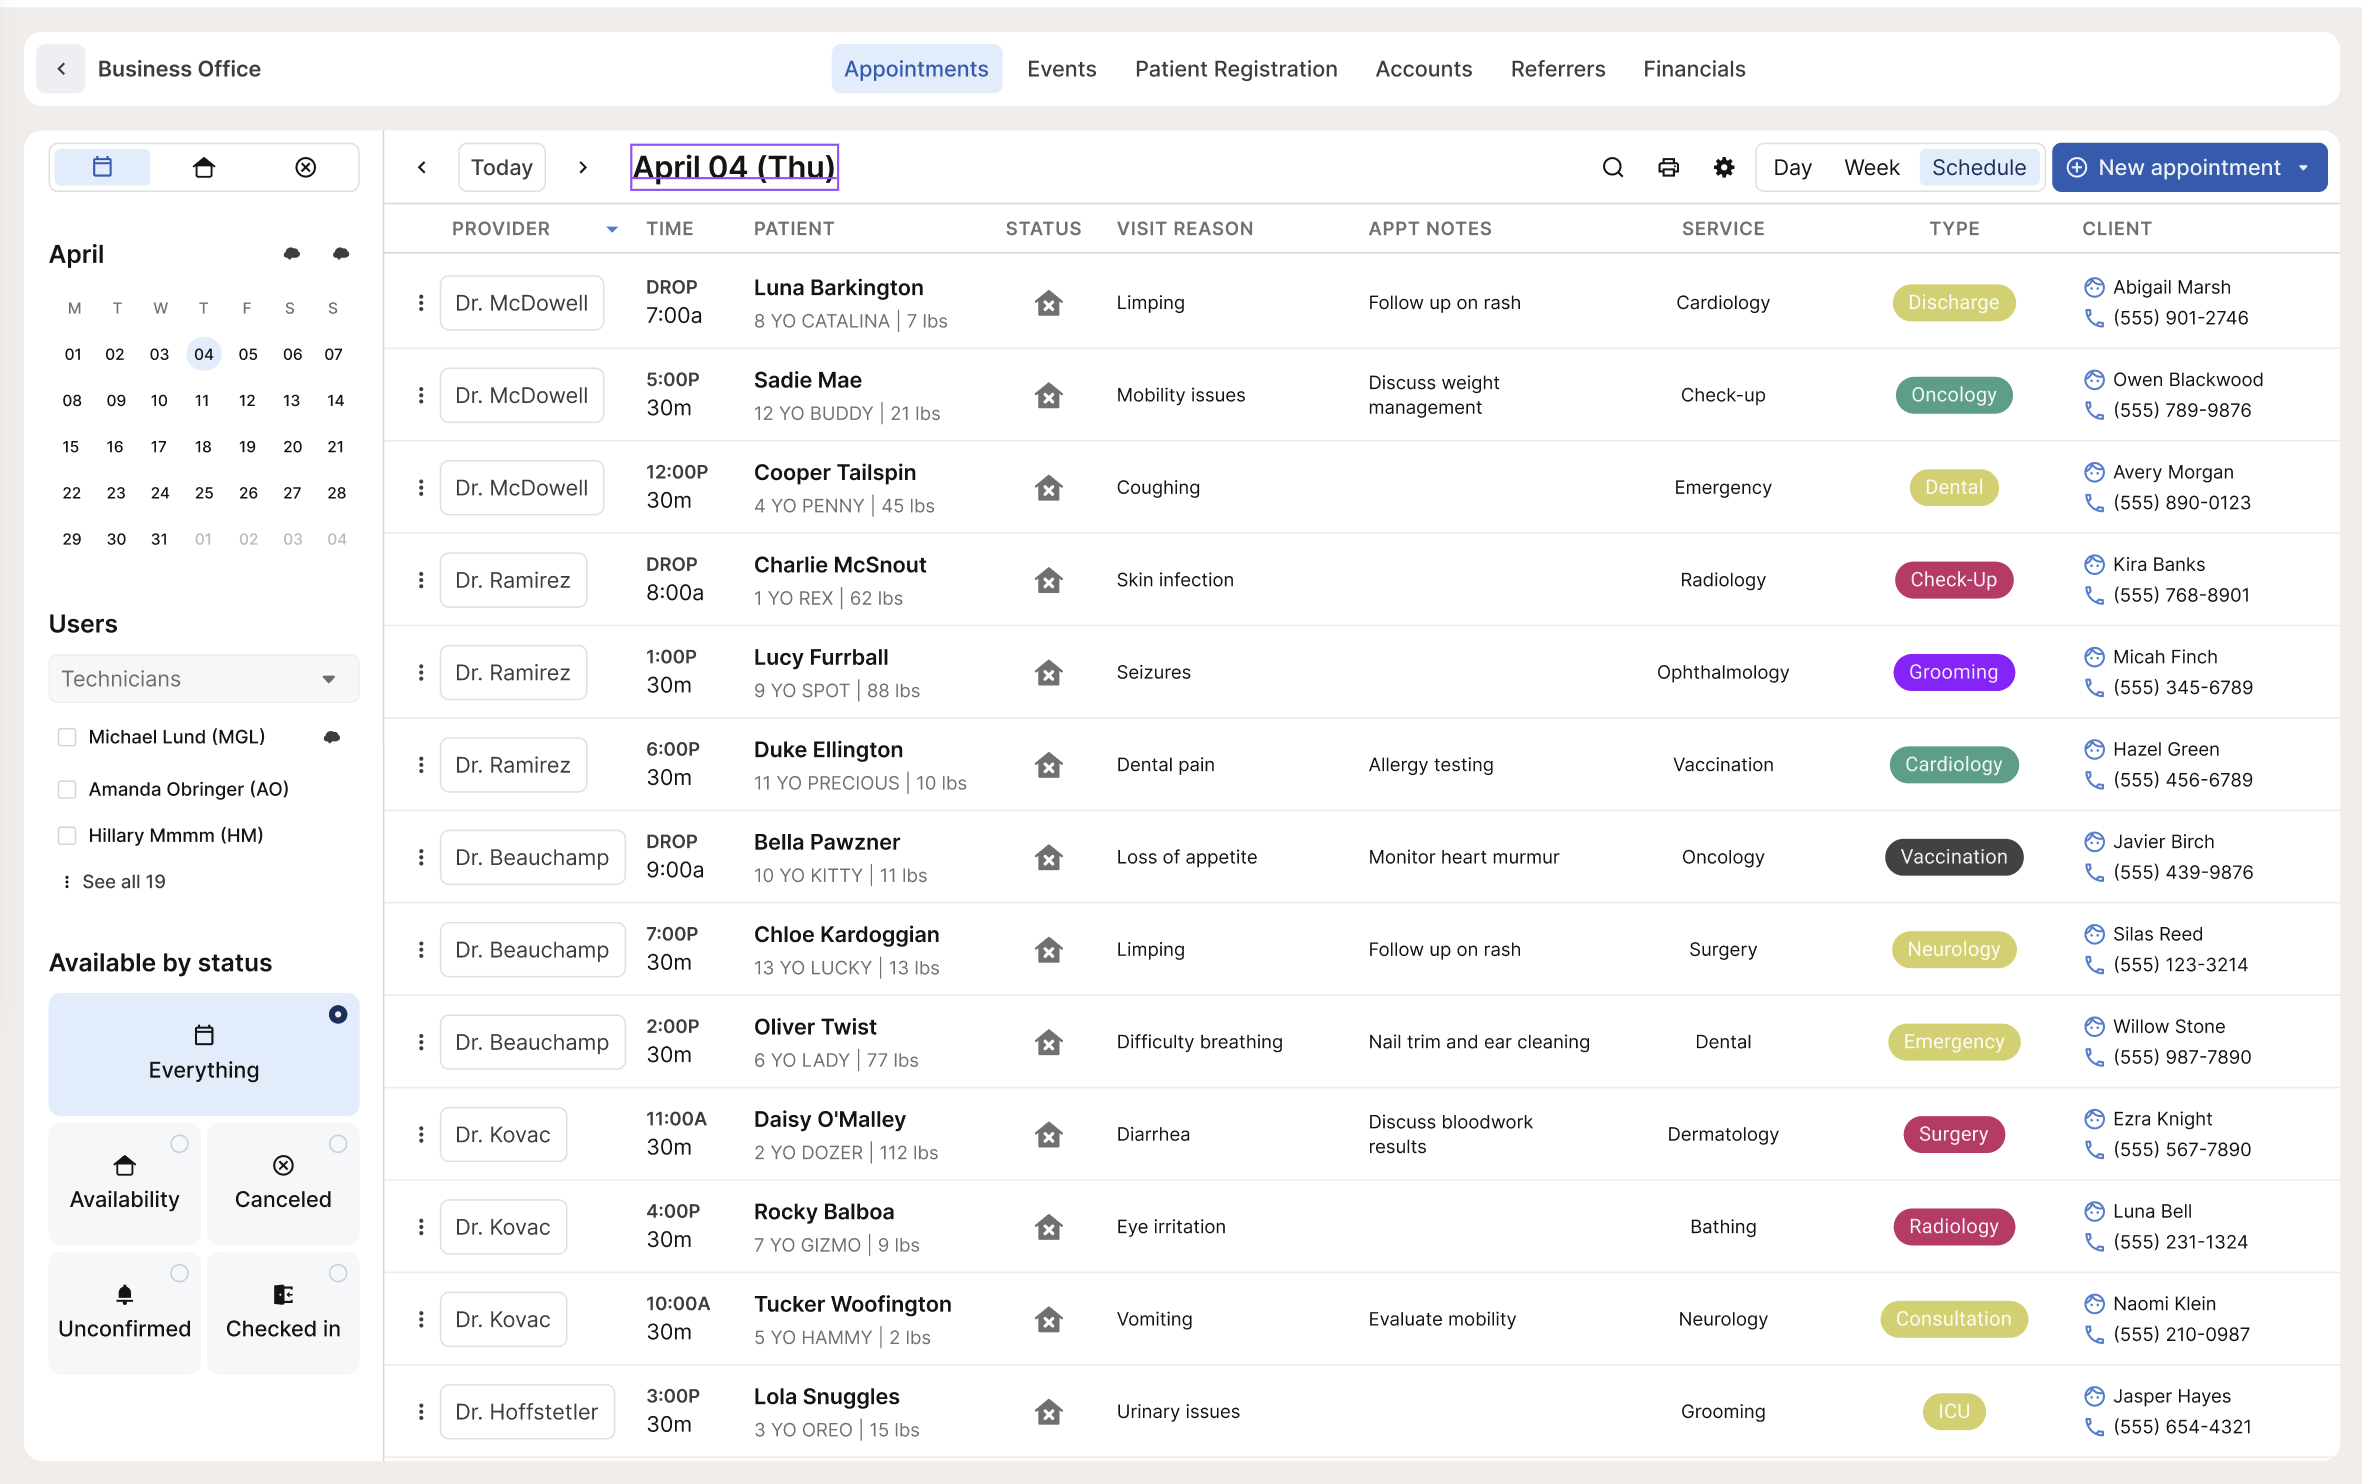Screen dimensions: 2362x1484
Task: Open the Technicians dropdown
Action: [204, 679]
